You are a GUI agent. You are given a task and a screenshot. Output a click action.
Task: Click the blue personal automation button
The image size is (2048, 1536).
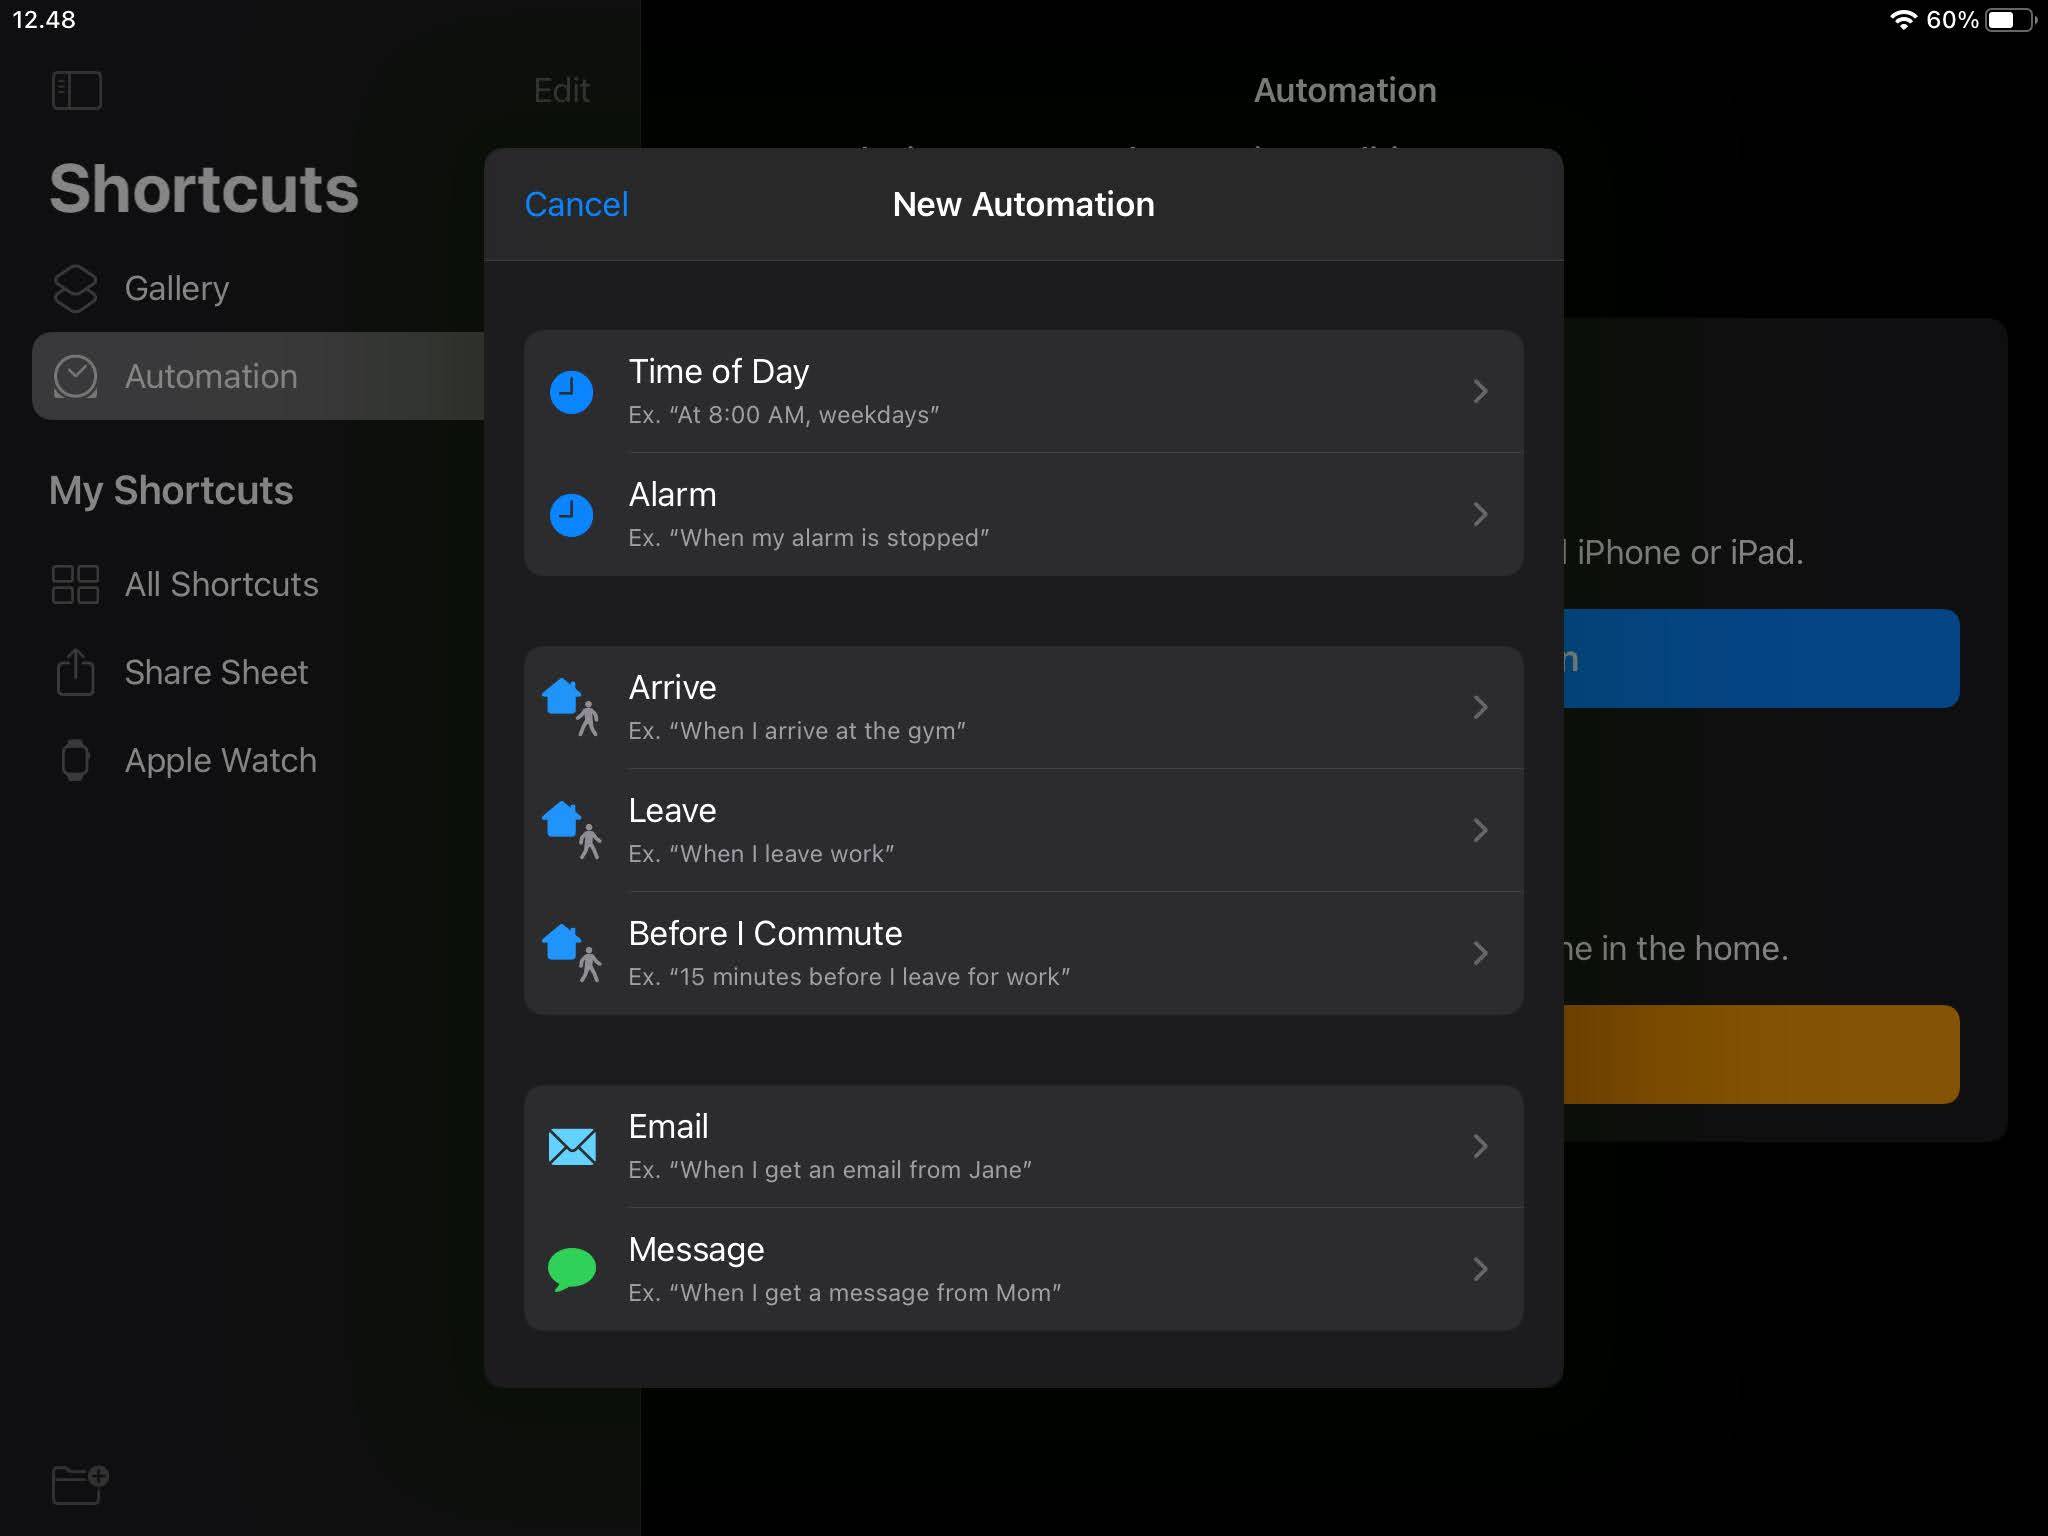coord(1760,659)
